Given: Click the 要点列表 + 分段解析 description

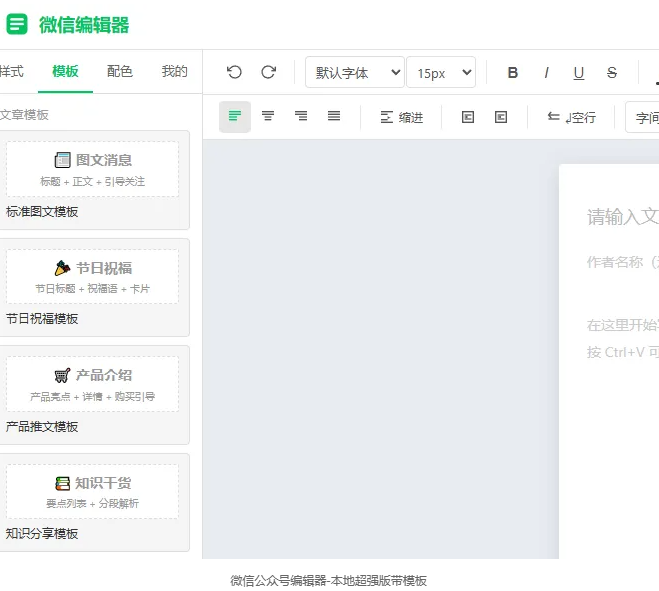Looking at the screenshot, I should [x=92, y=503].
